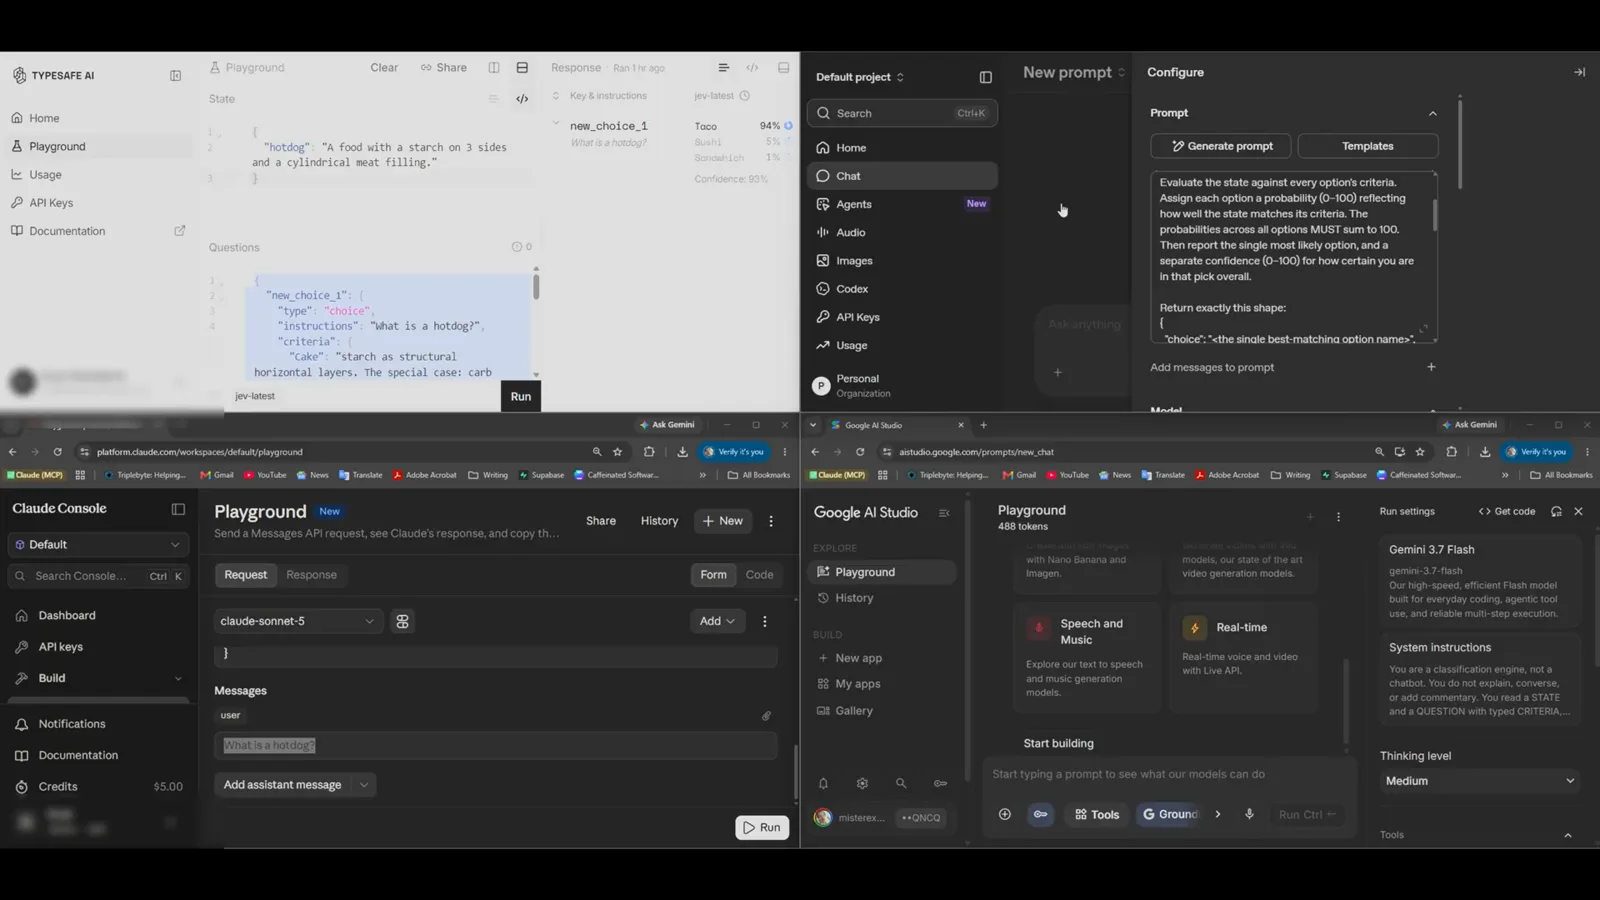The width and height of the screenshot is (1600, 900).
Task: Close the Configure panel arrow icon
Action: pyautogui.click(x=1579, y=72)
